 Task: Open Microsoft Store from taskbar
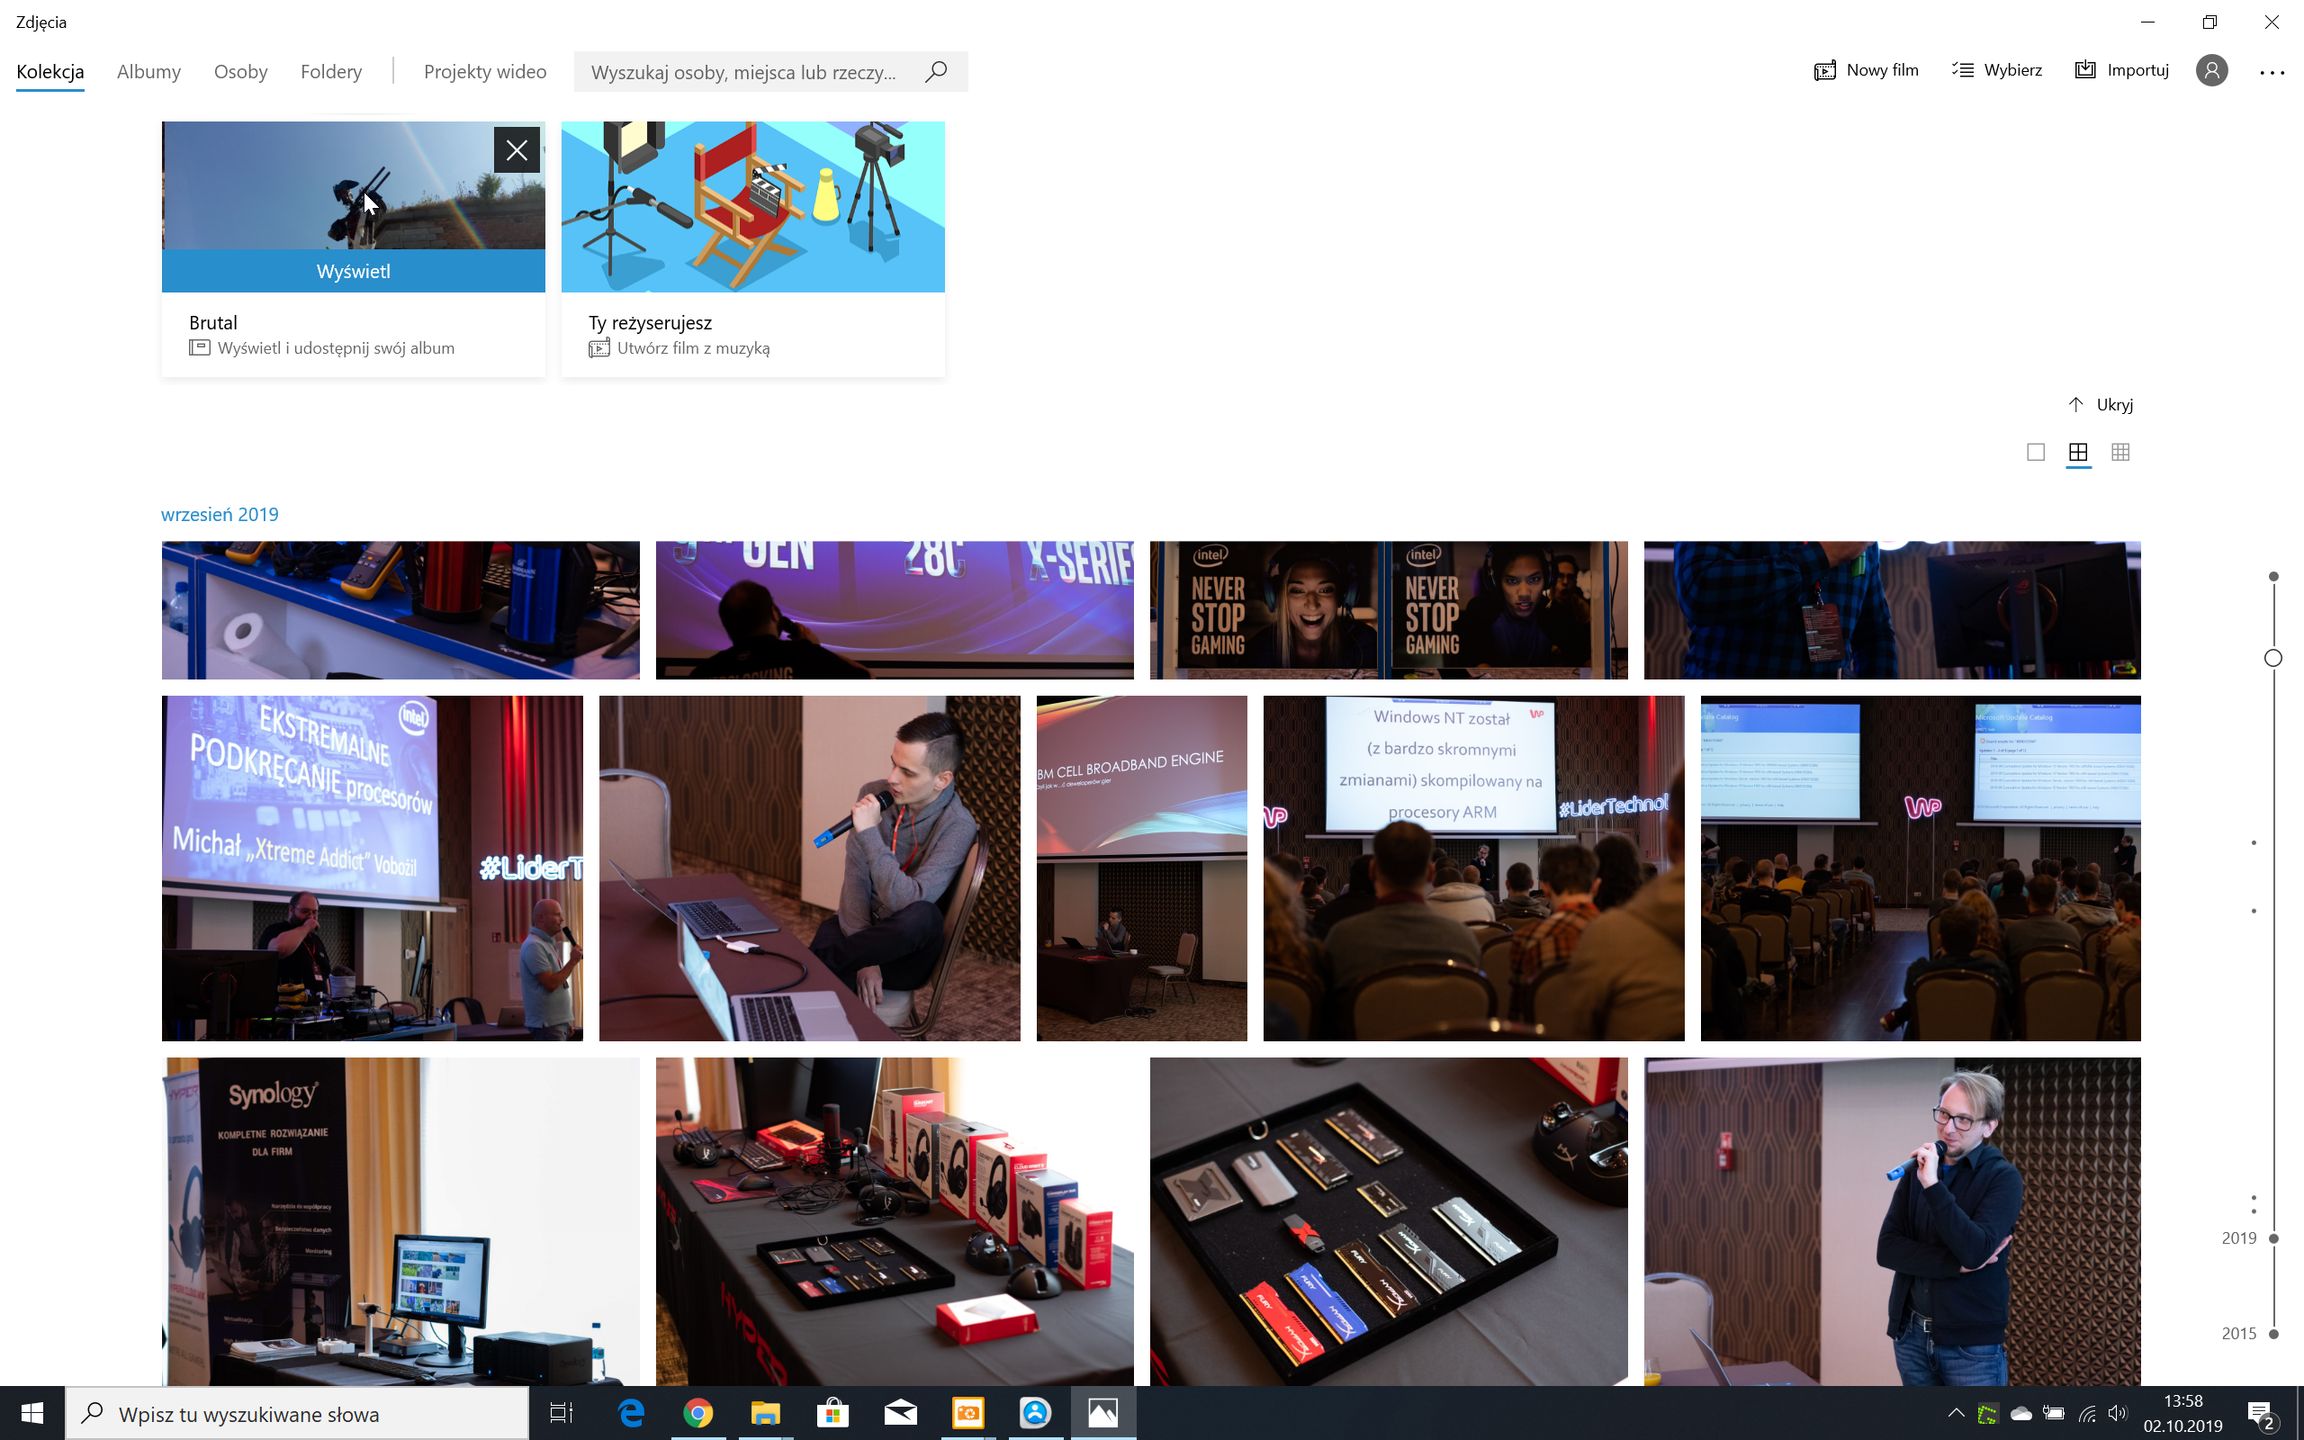tap(832, 1413)
